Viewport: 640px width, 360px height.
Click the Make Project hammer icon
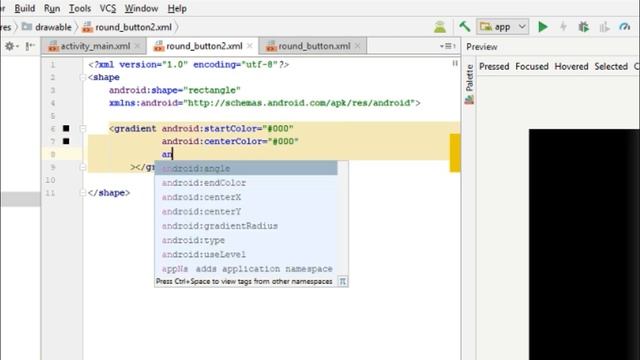click(464, 27)
